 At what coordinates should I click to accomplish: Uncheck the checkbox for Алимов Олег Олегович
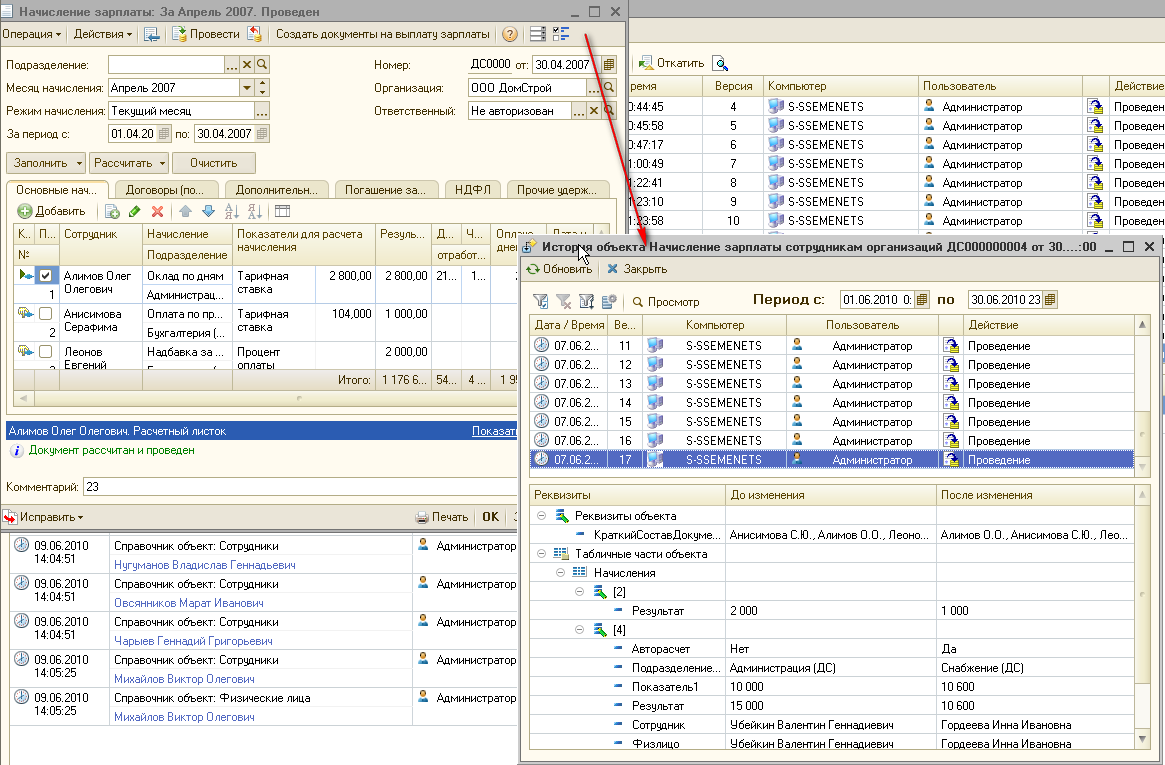tap(45, 276)
